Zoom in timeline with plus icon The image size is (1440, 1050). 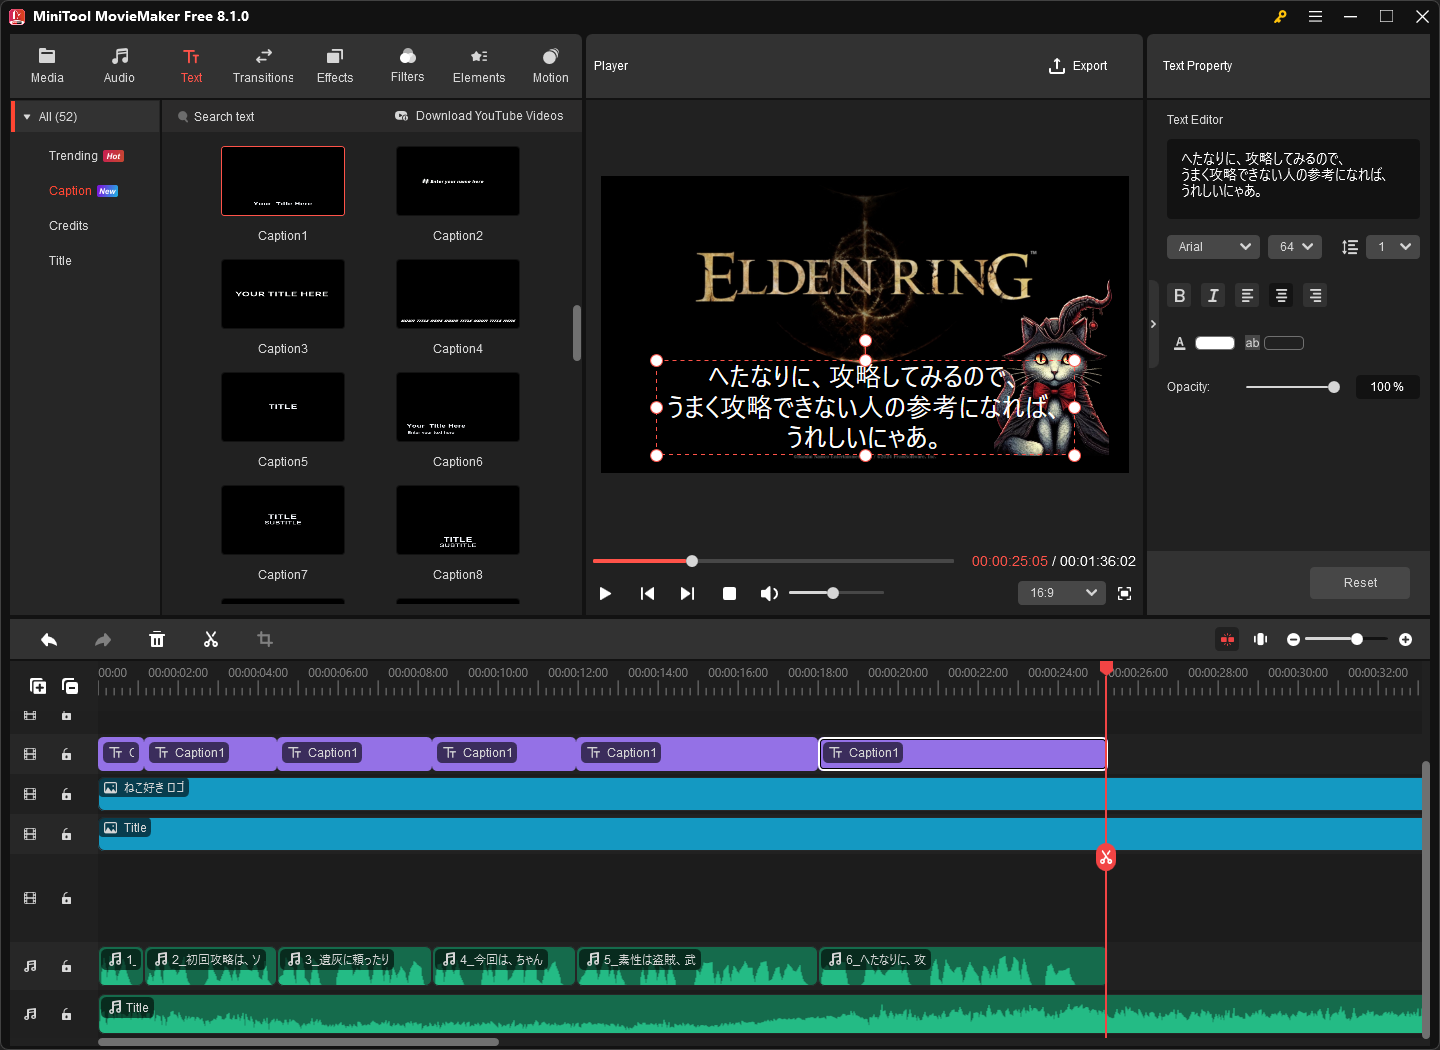[1406, 640]
